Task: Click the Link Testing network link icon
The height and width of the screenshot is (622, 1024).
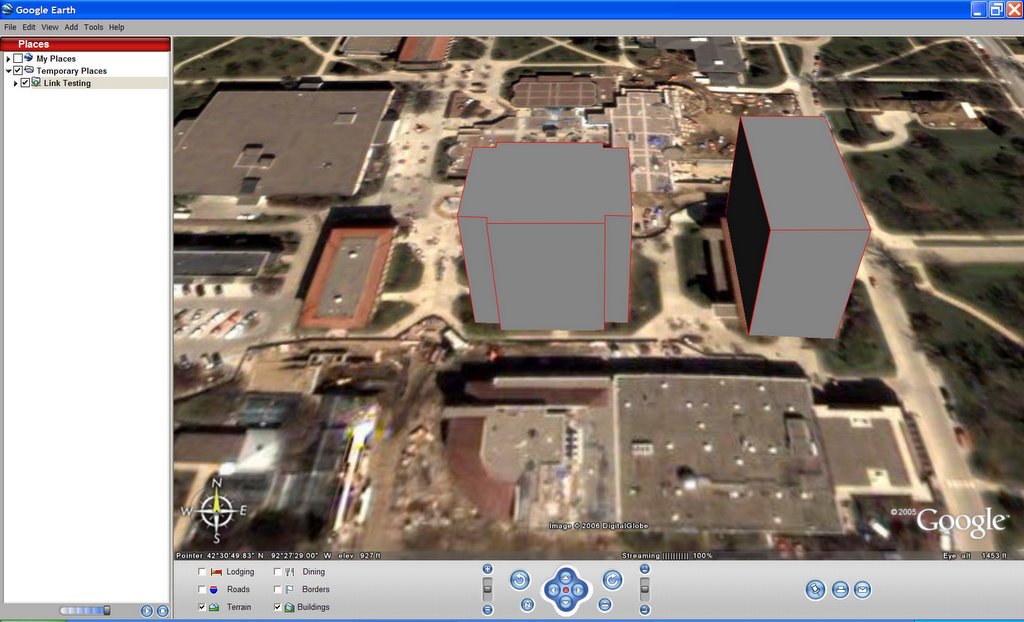Action: pos(36,82)
